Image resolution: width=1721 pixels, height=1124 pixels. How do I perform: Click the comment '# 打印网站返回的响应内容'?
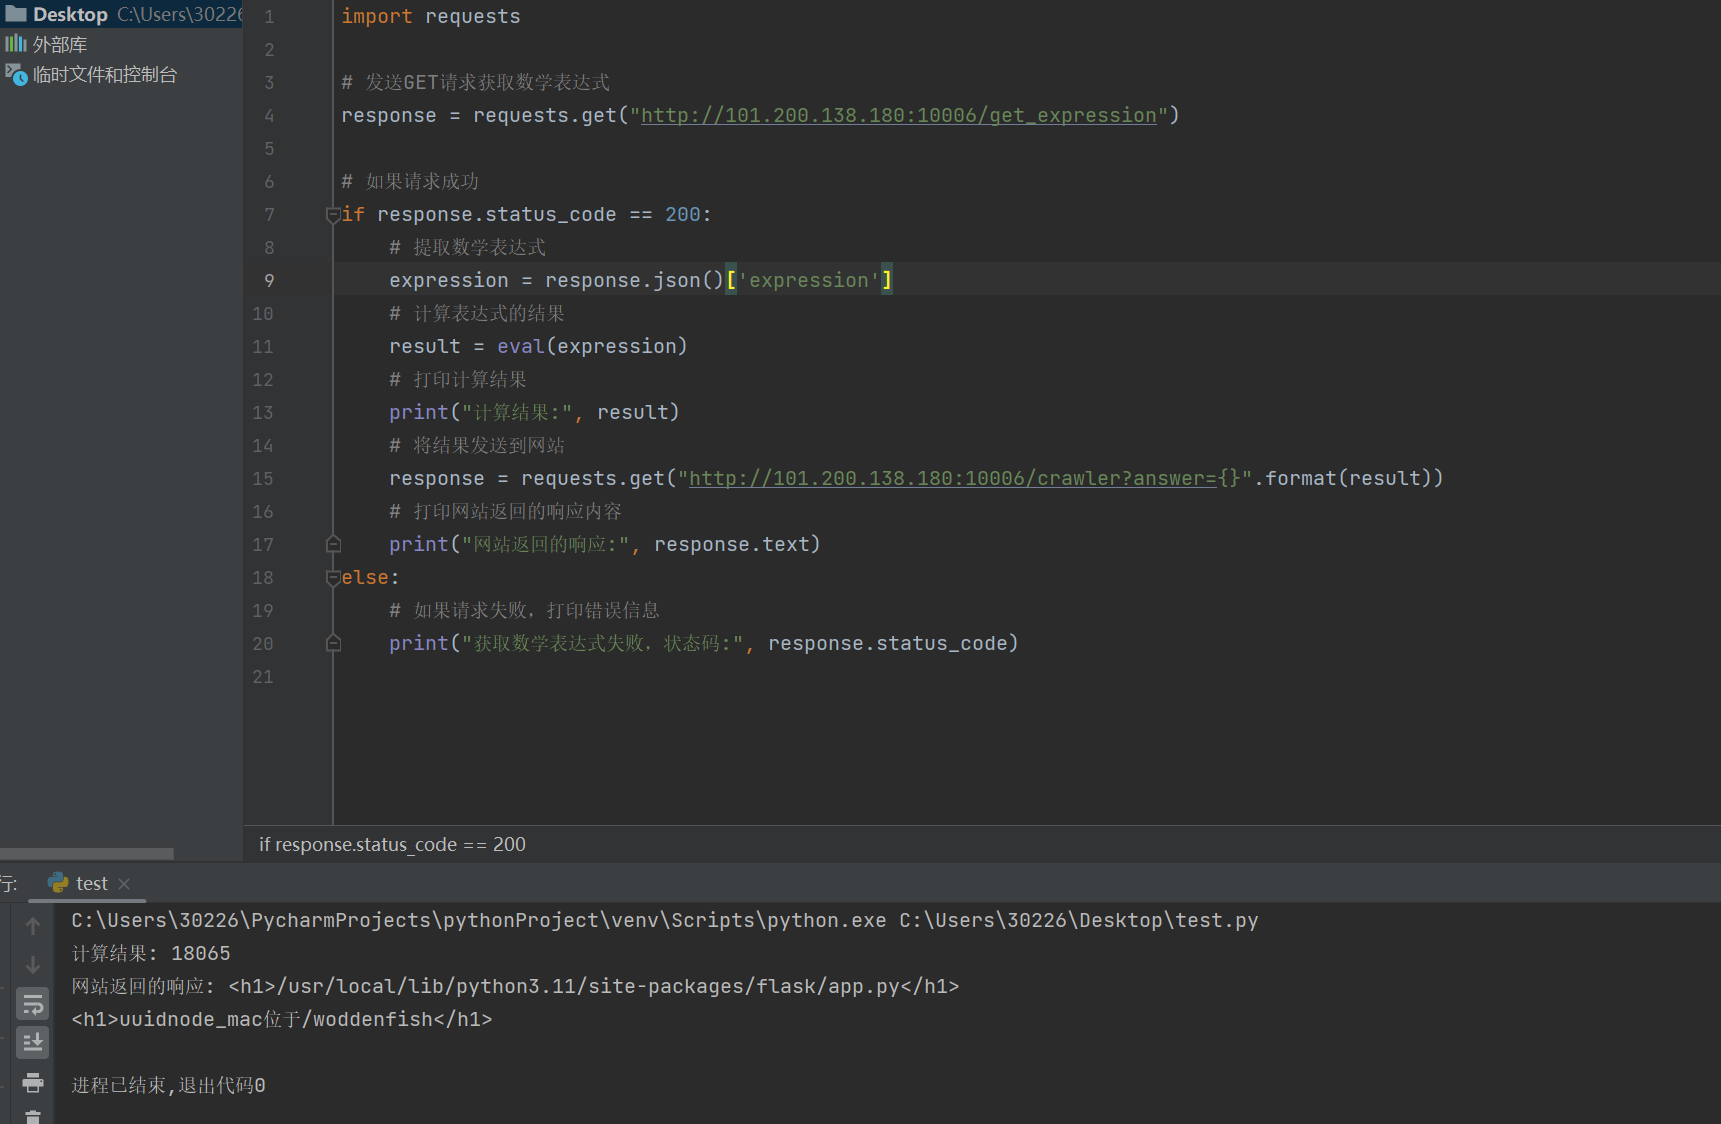(505, 511)
